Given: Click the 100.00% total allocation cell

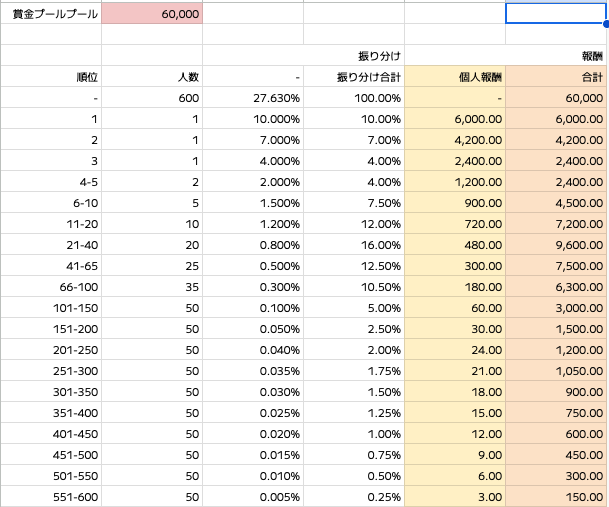Looking at the screenshot, I should point(354,98).
